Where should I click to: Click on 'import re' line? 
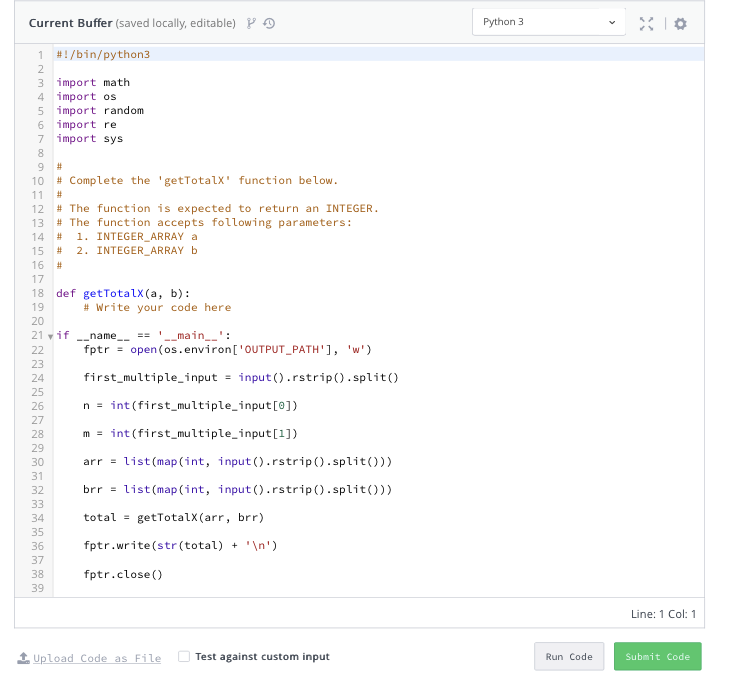(86, 124)
